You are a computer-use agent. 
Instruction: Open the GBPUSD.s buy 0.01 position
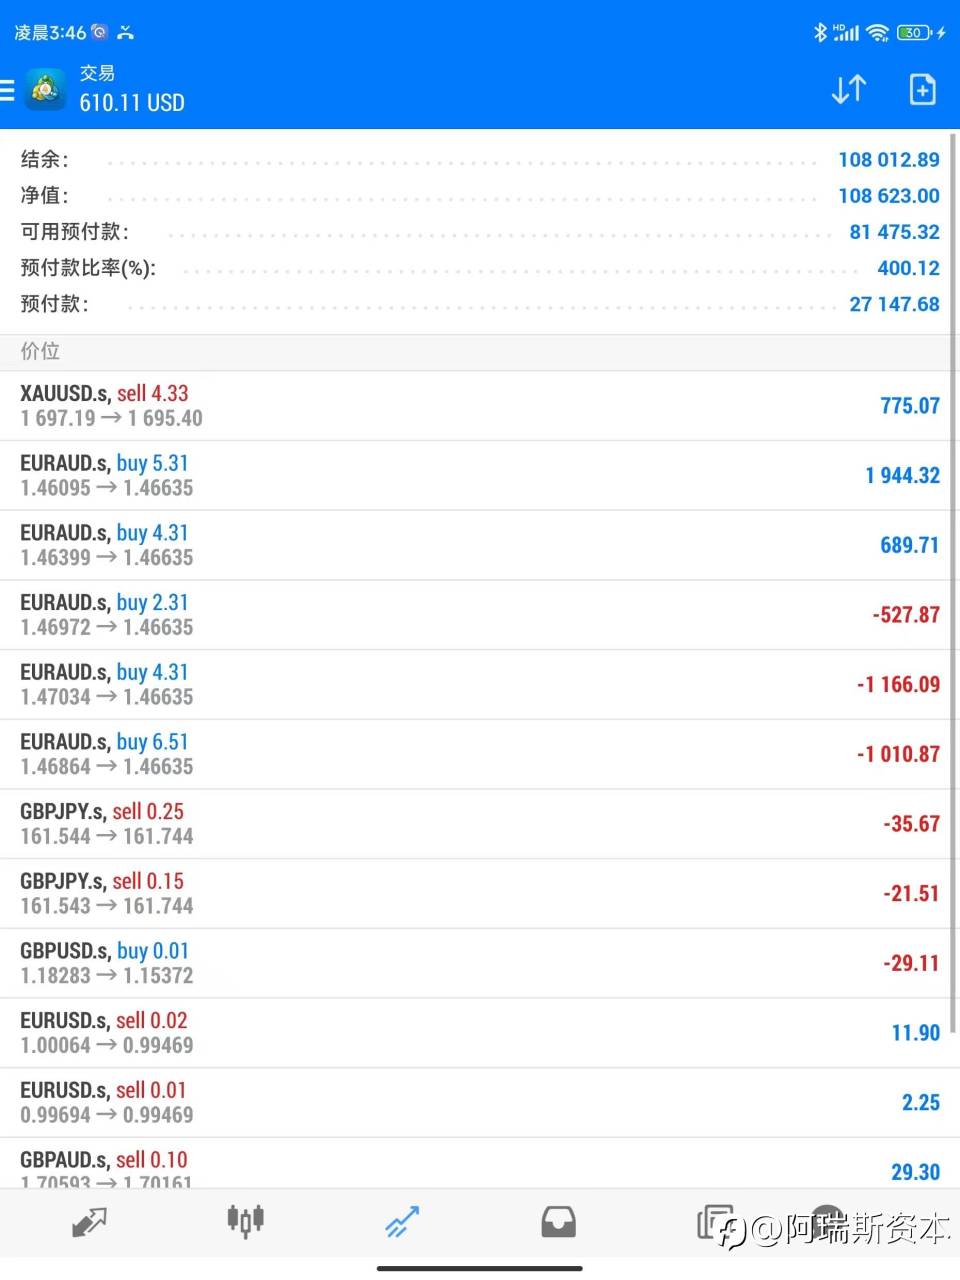[480, 964]
